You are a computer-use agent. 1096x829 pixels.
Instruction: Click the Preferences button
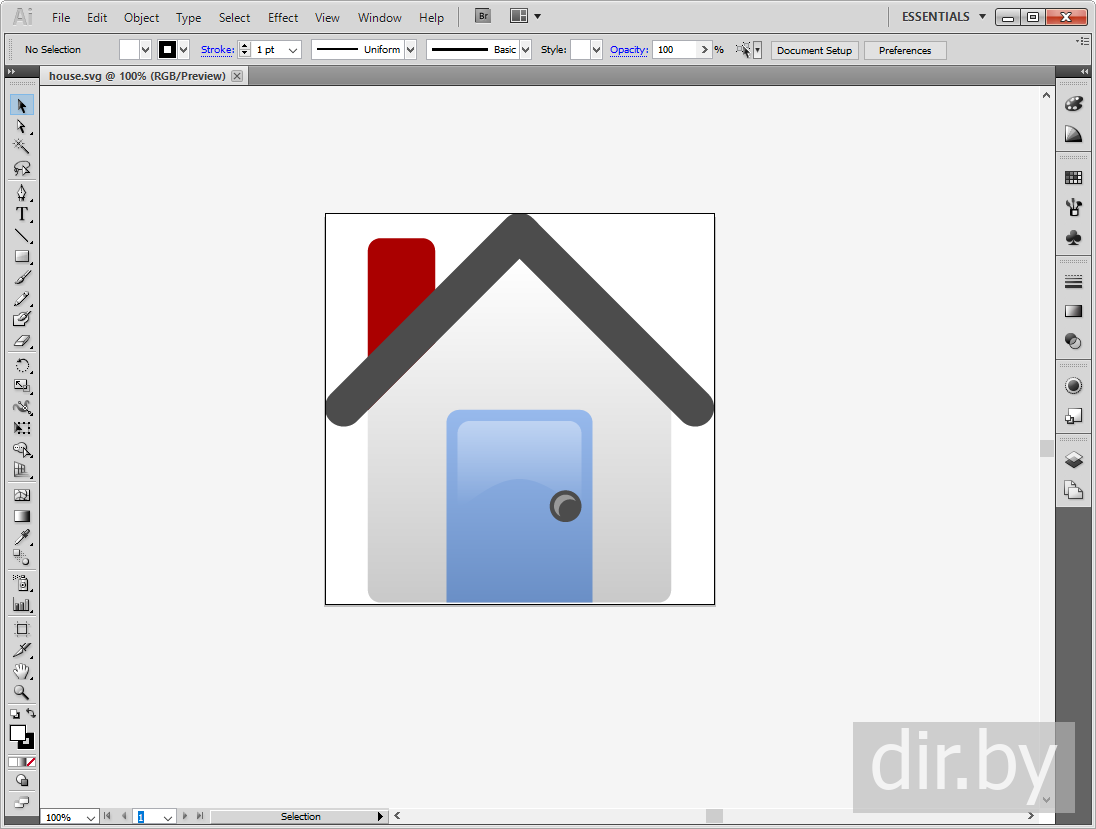coord(905,50)
